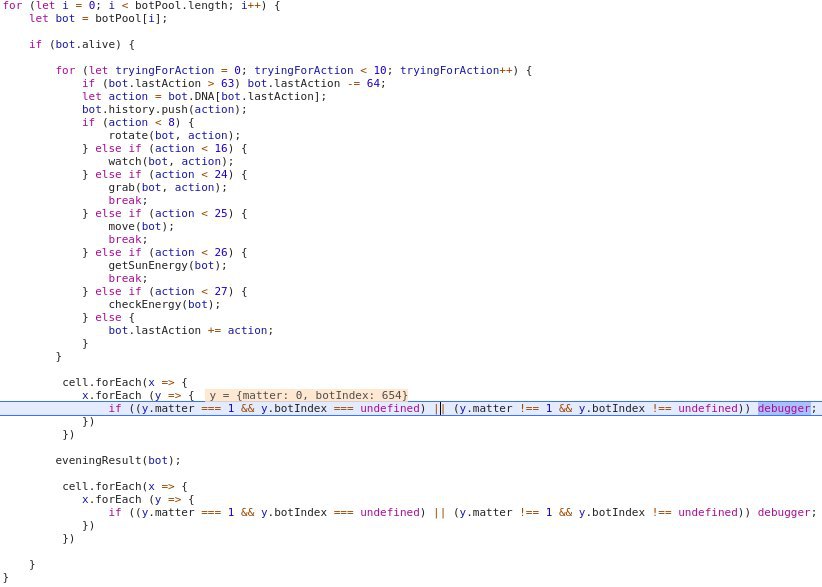Click the 'move(bot);' call
Image resolution: width=822 pixels, height=587 pixels.
(x=141, y=226)
